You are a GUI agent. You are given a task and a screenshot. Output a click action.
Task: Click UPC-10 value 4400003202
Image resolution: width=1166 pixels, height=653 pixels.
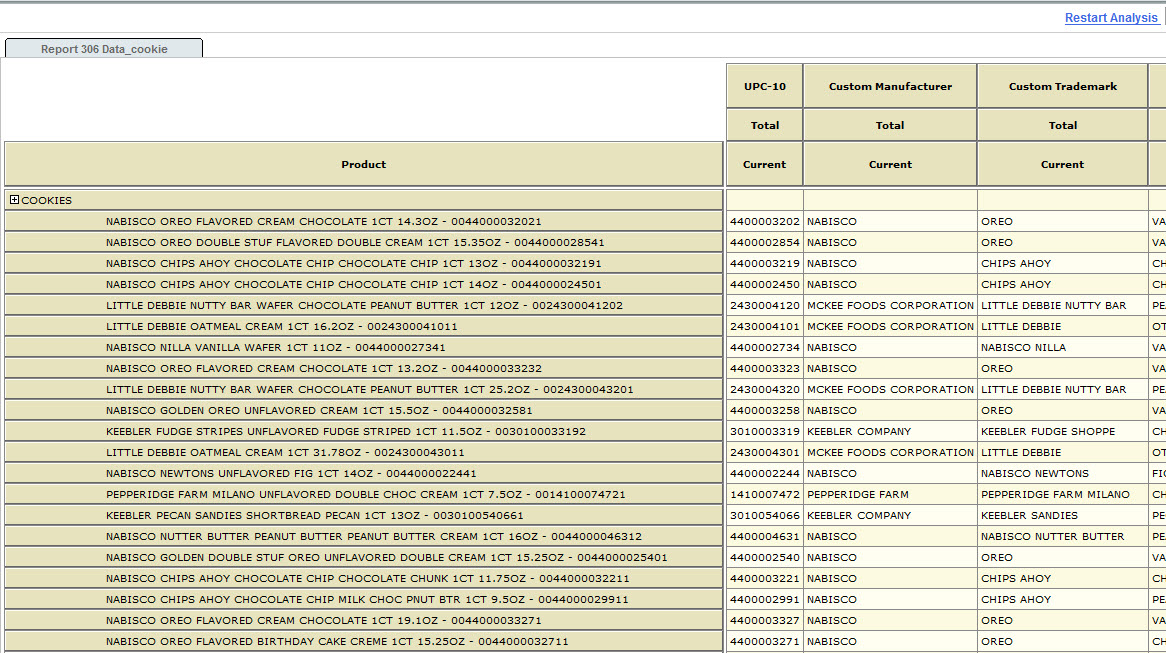[x=764, y=221]
